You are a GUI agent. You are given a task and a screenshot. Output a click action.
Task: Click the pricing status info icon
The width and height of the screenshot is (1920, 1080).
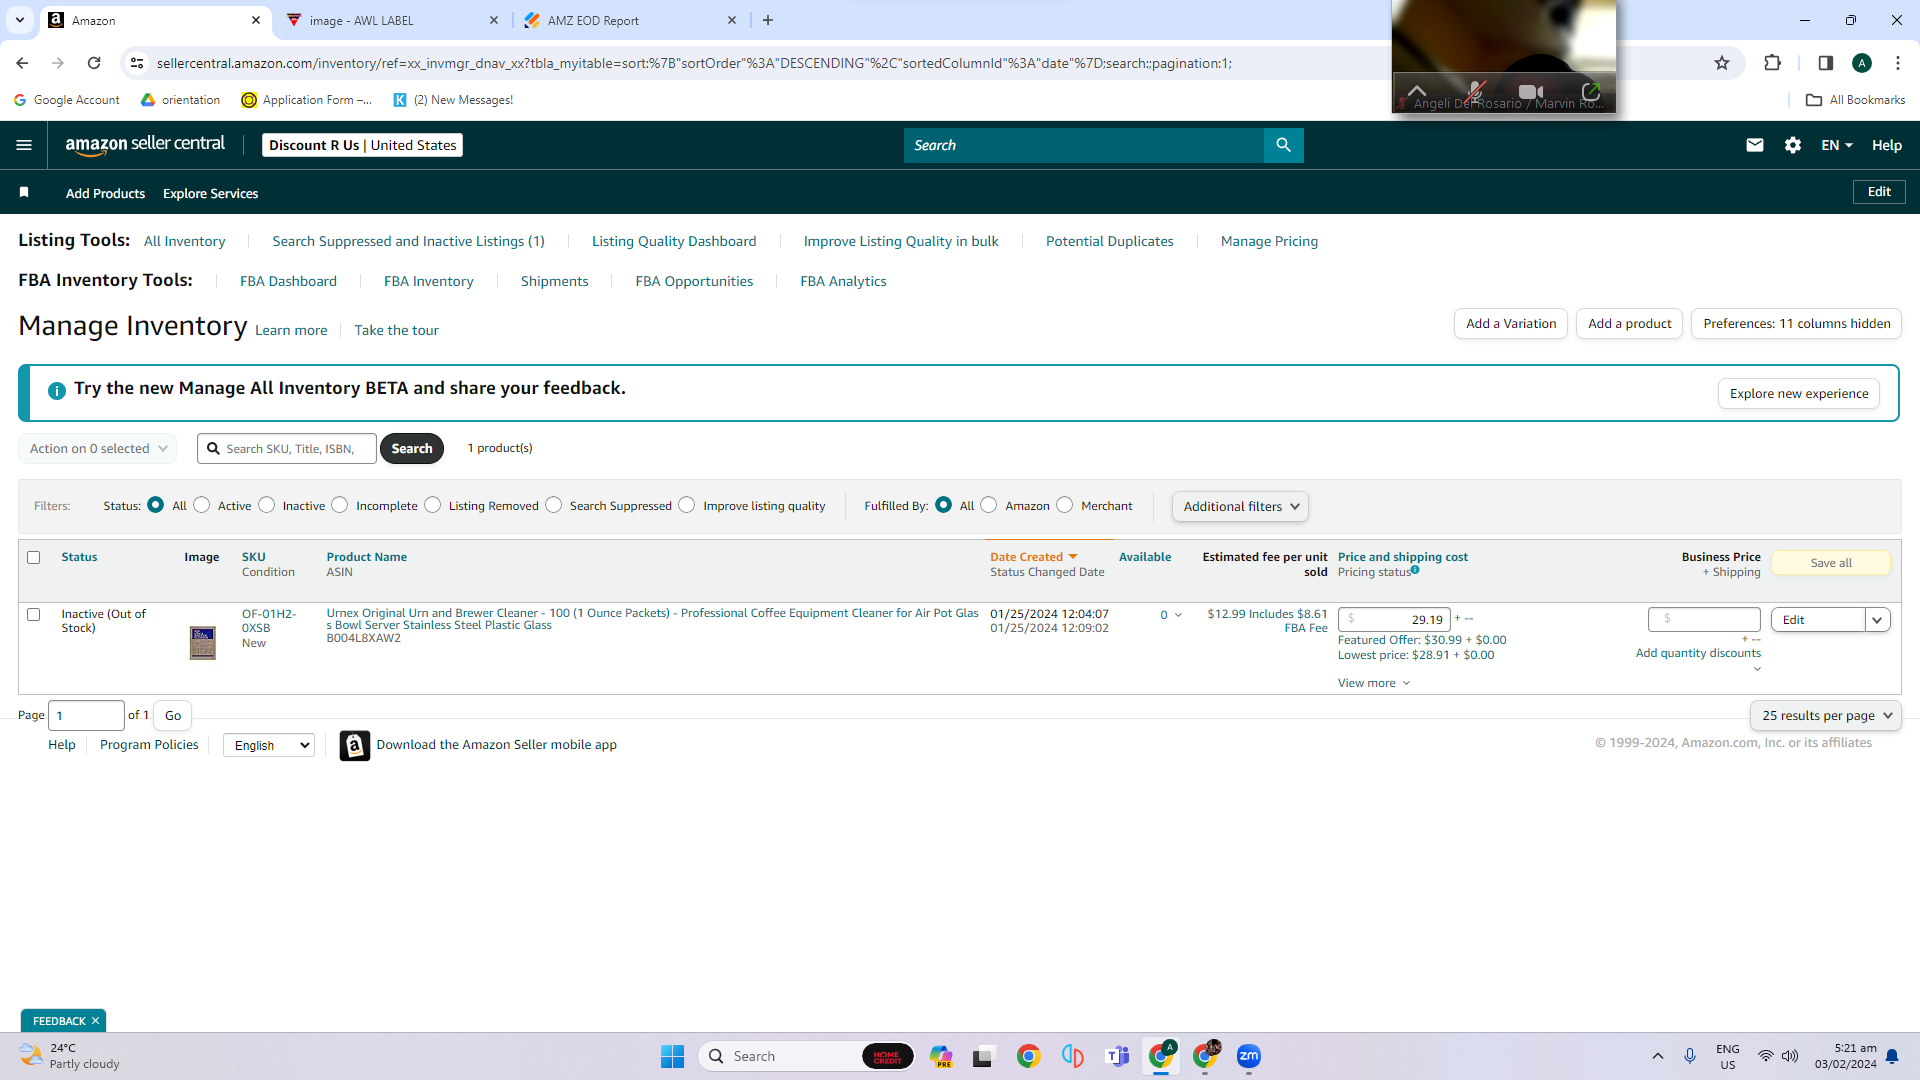[x=1415, y=570]
